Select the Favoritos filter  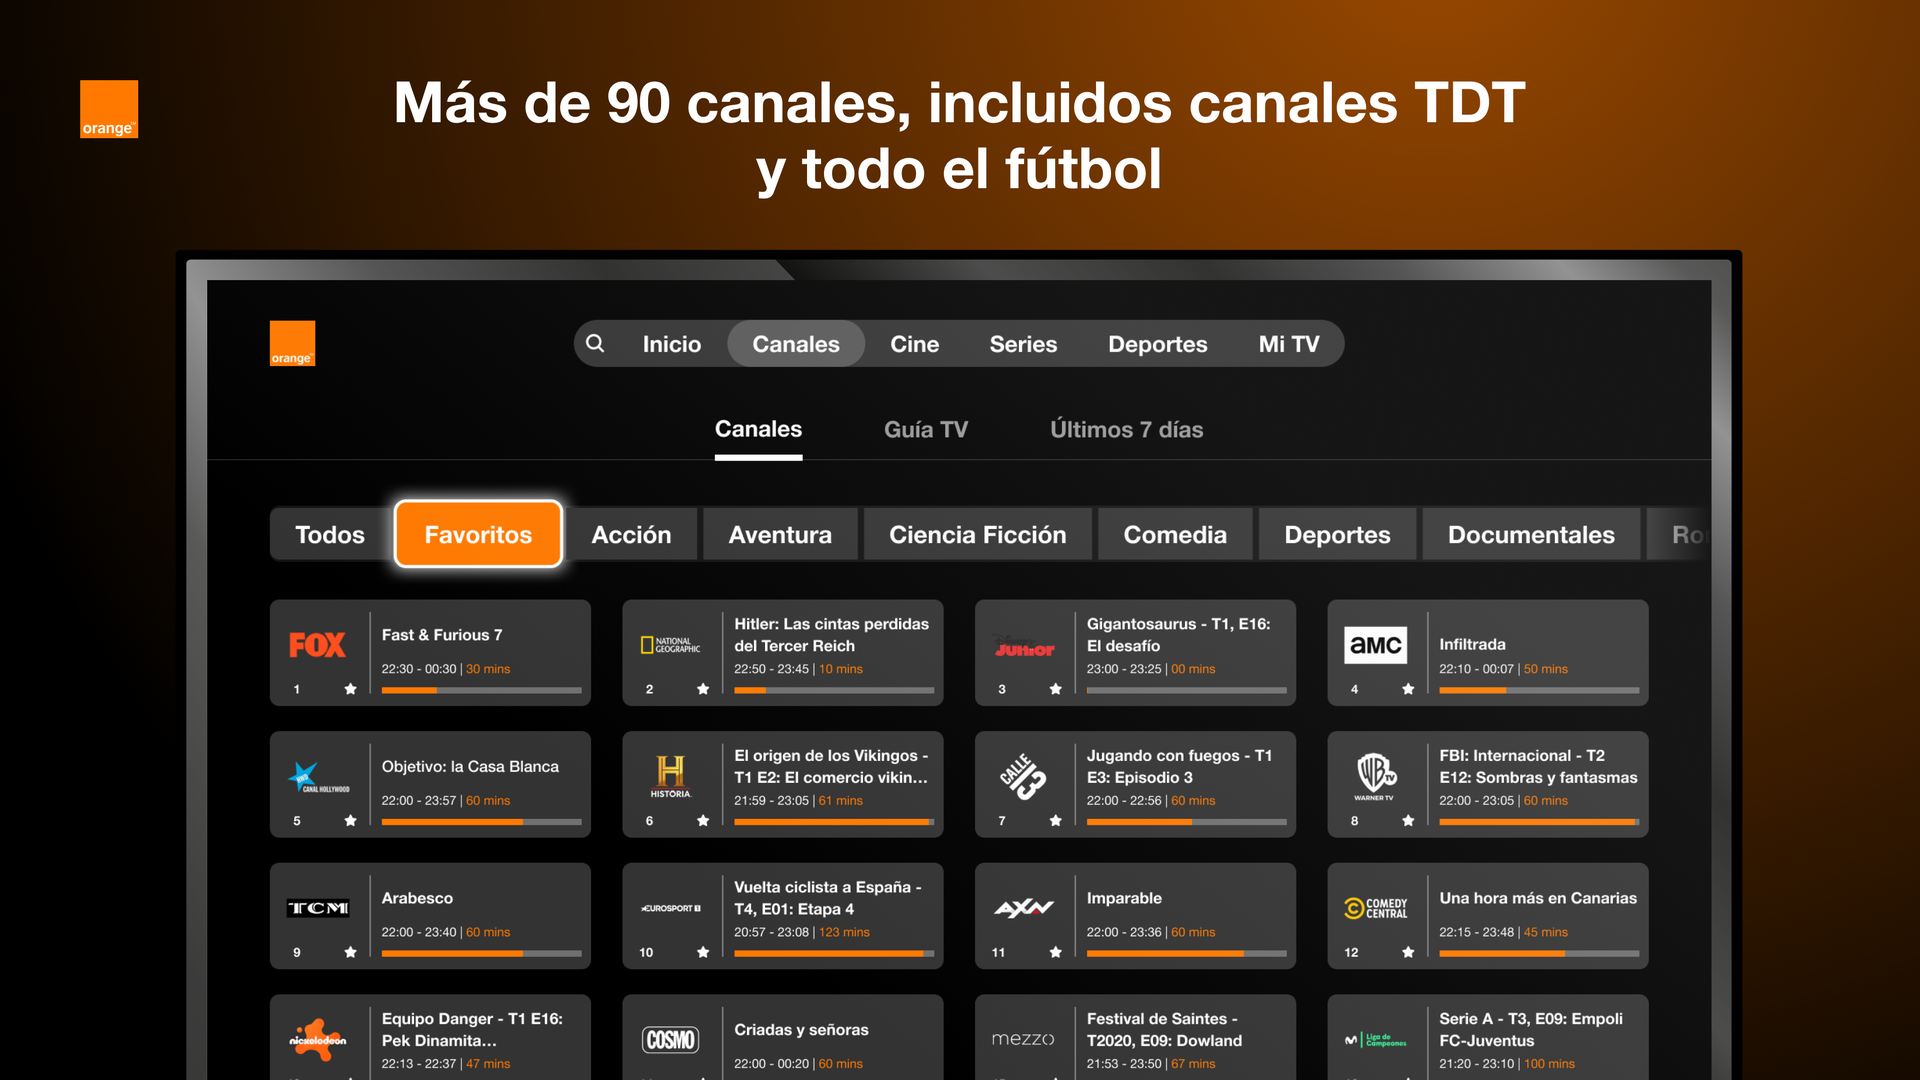(x=478, y=535)
